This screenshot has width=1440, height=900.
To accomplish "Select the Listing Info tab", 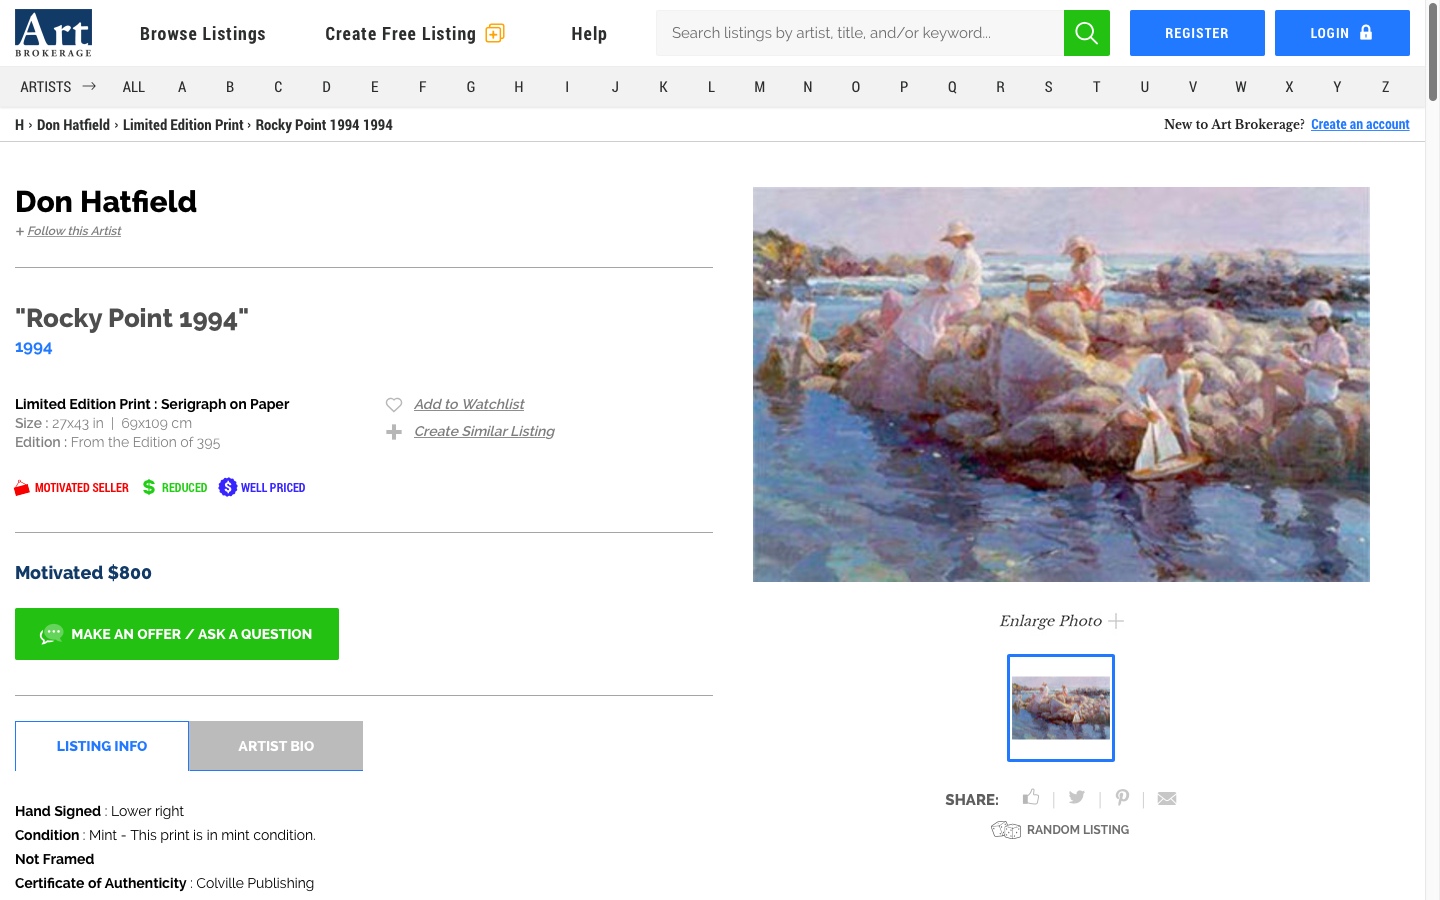I will tap(102, 746).
